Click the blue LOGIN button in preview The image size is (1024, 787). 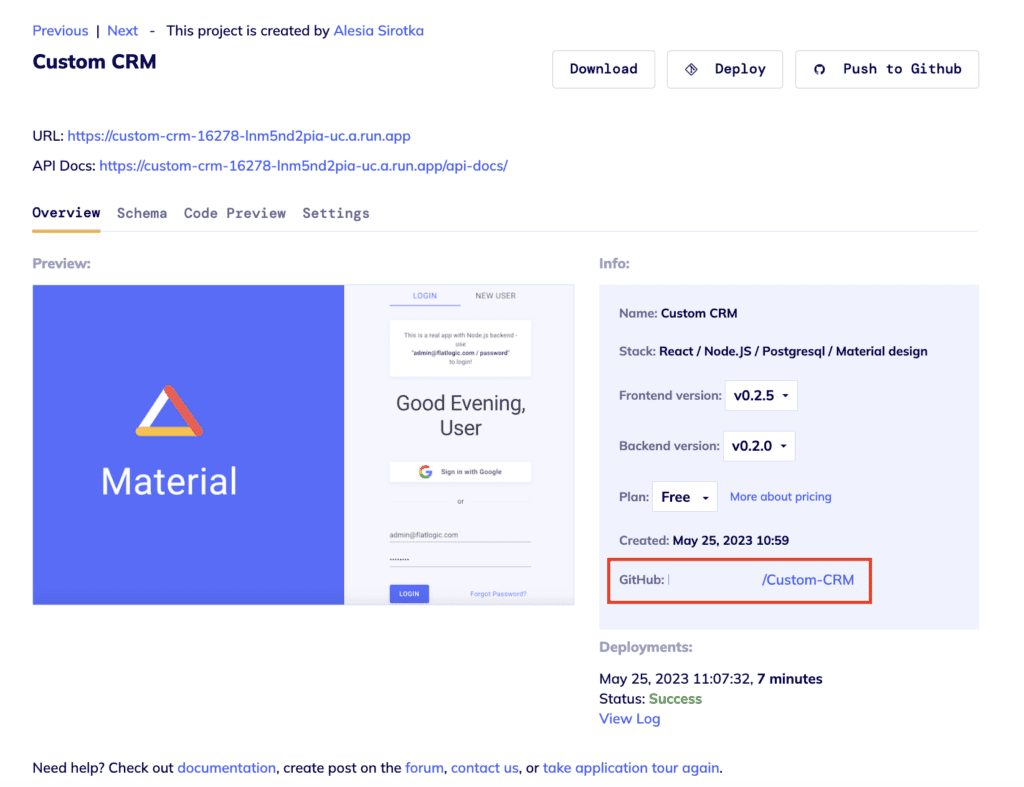409,594
